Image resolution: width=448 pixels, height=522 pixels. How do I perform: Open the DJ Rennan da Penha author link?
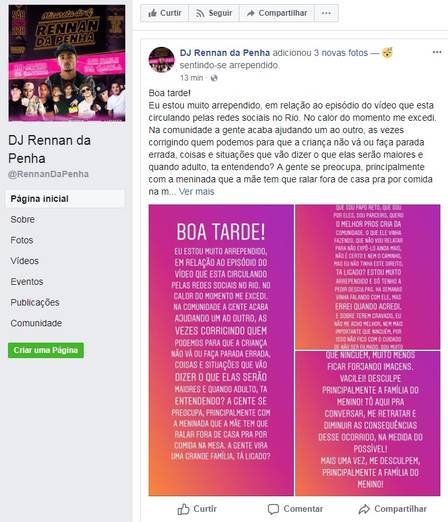click(x=225, y=53)
